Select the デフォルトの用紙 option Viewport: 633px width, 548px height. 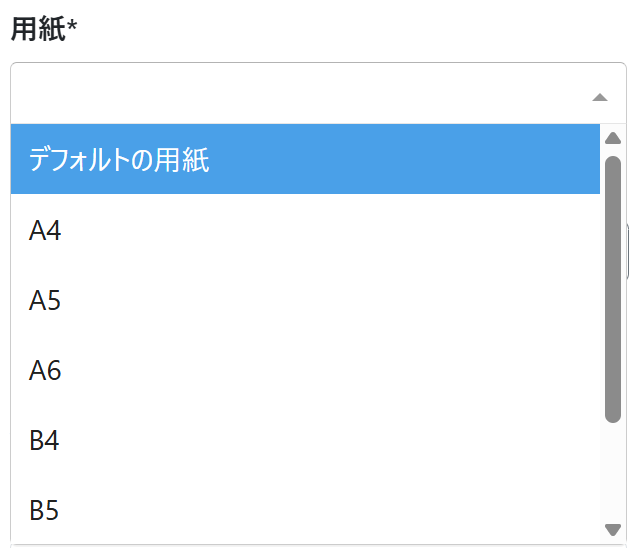coord(305,159)
